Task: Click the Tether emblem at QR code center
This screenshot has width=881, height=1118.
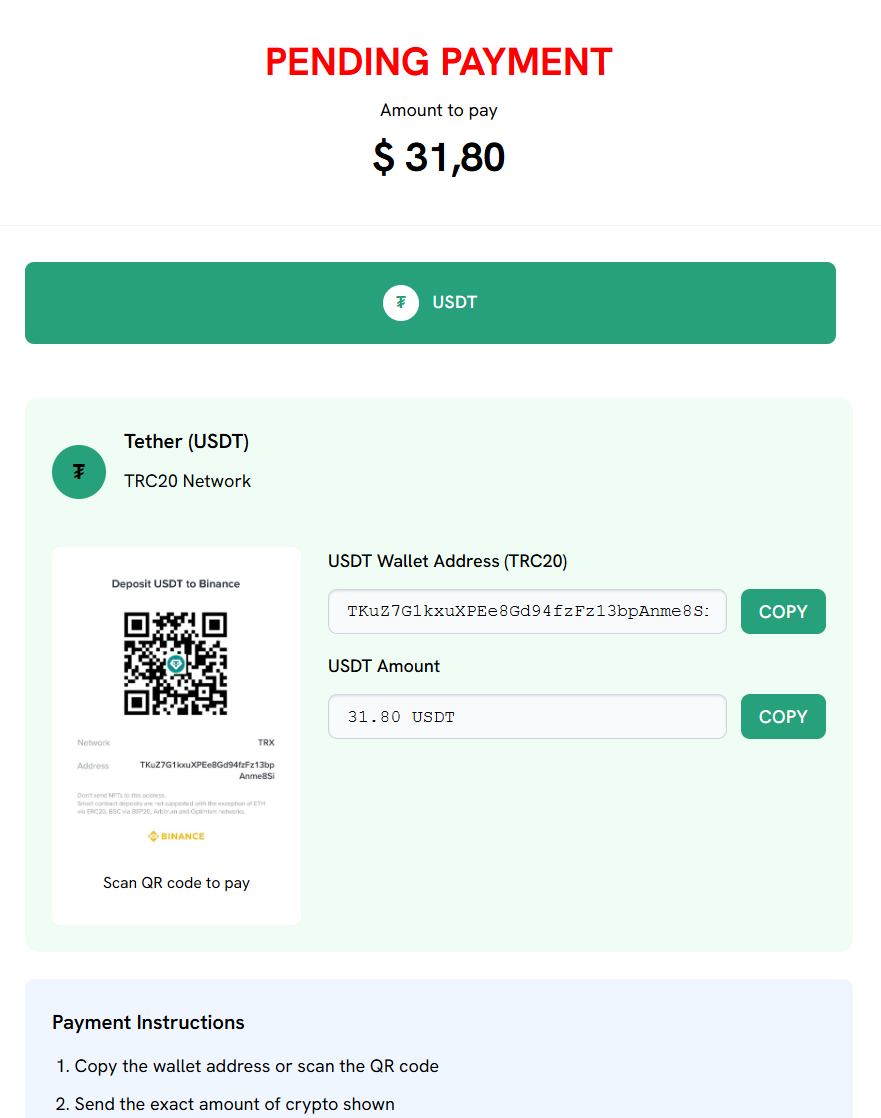Action: click(176, 665)
